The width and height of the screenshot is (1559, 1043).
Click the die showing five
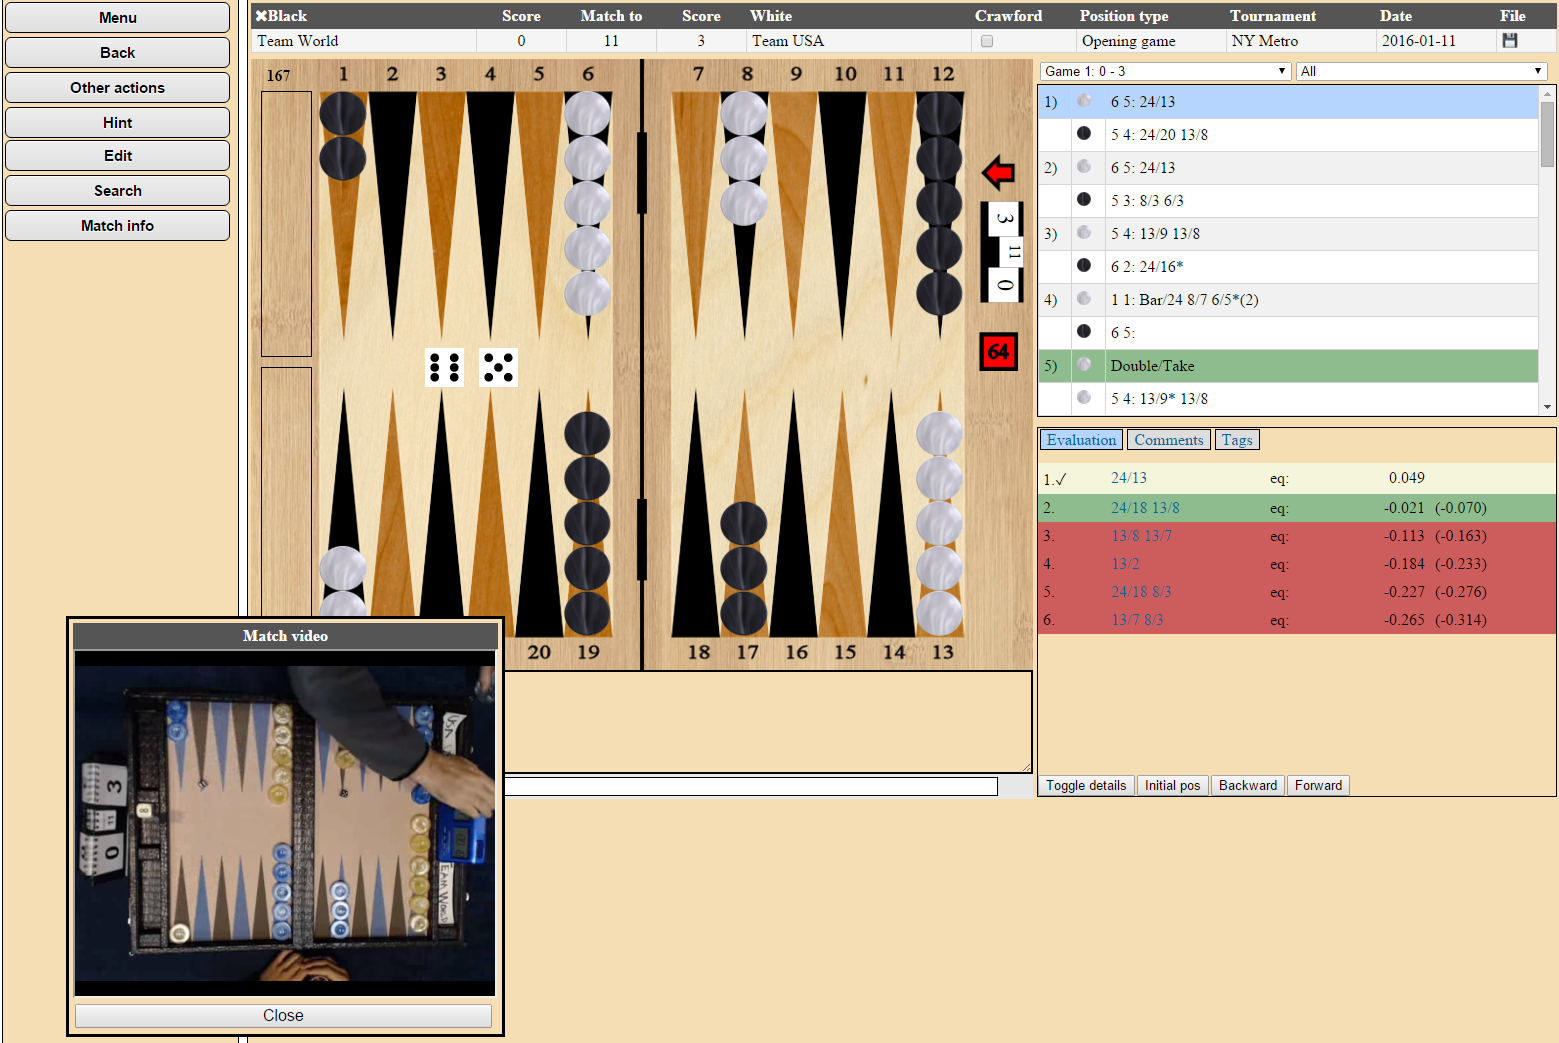[x=498, y=367]
